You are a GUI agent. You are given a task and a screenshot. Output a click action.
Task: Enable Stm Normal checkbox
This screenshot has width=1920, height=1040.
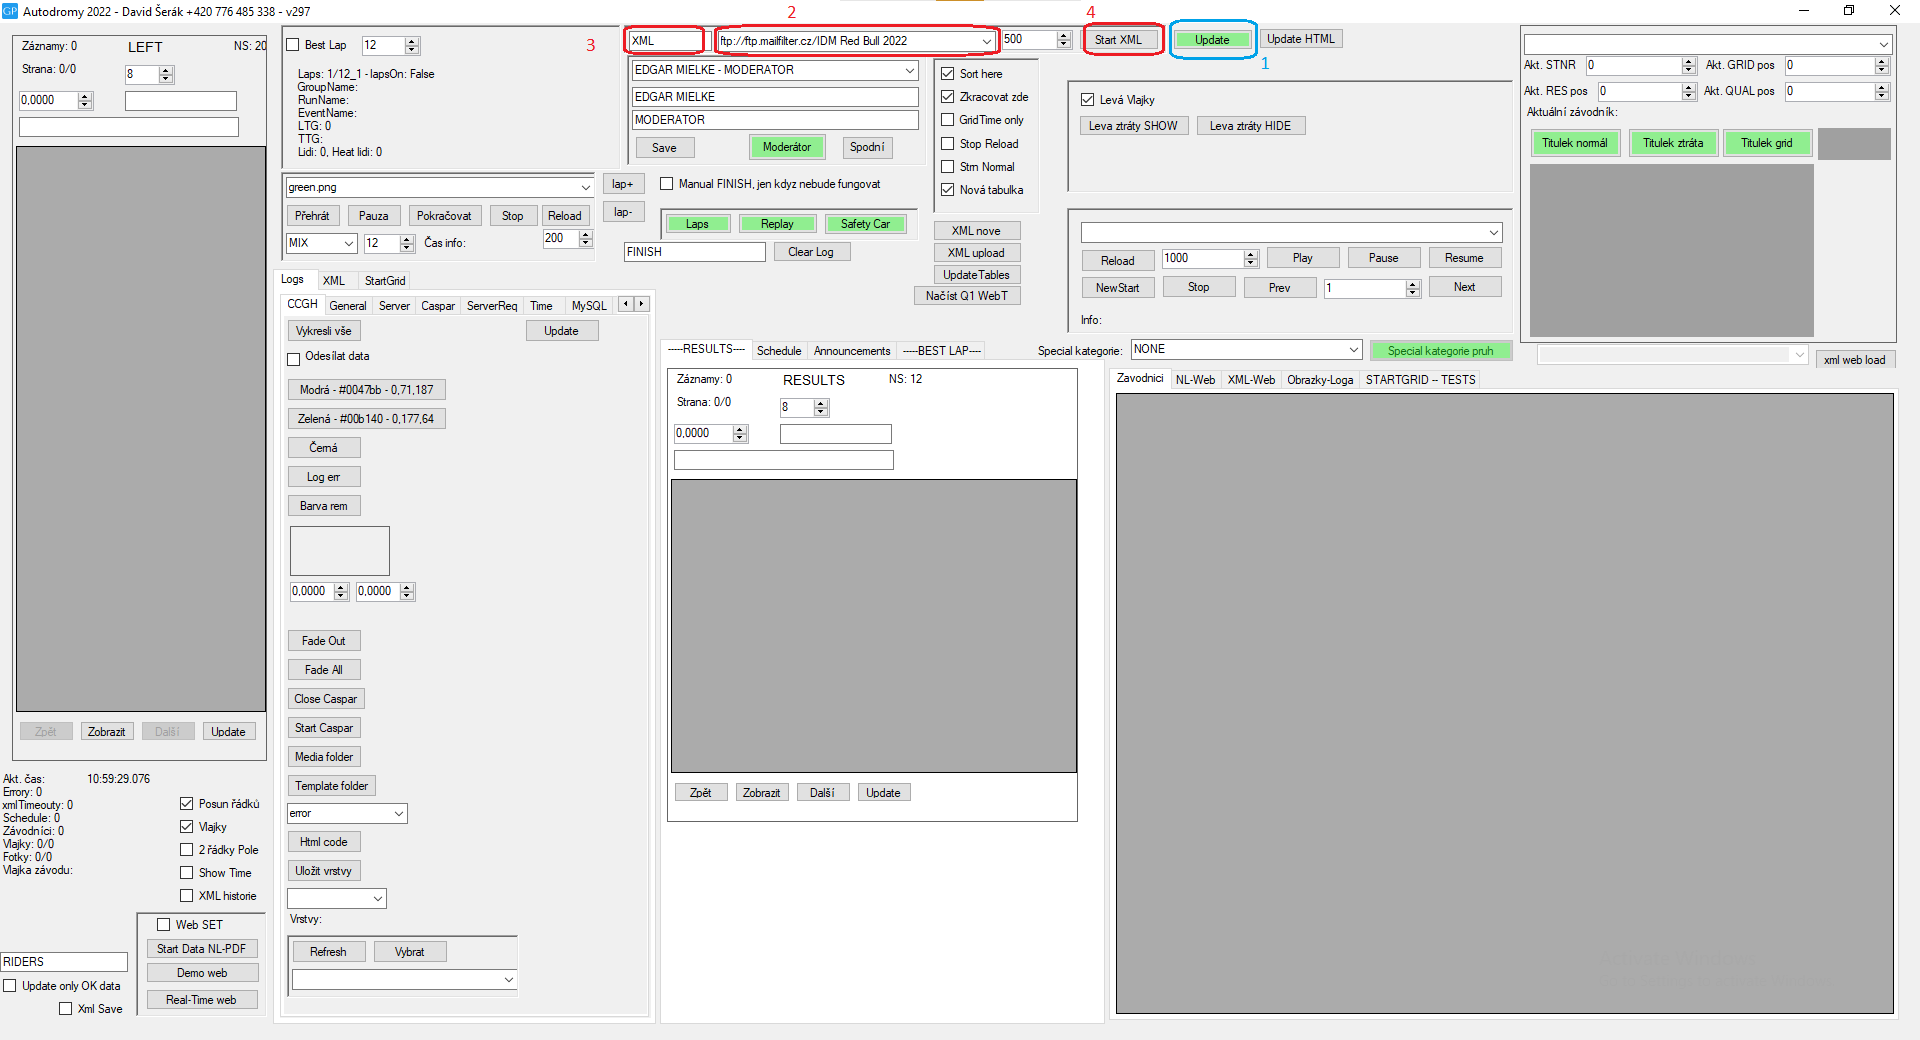pyautogui.click(x=947, y=167)
